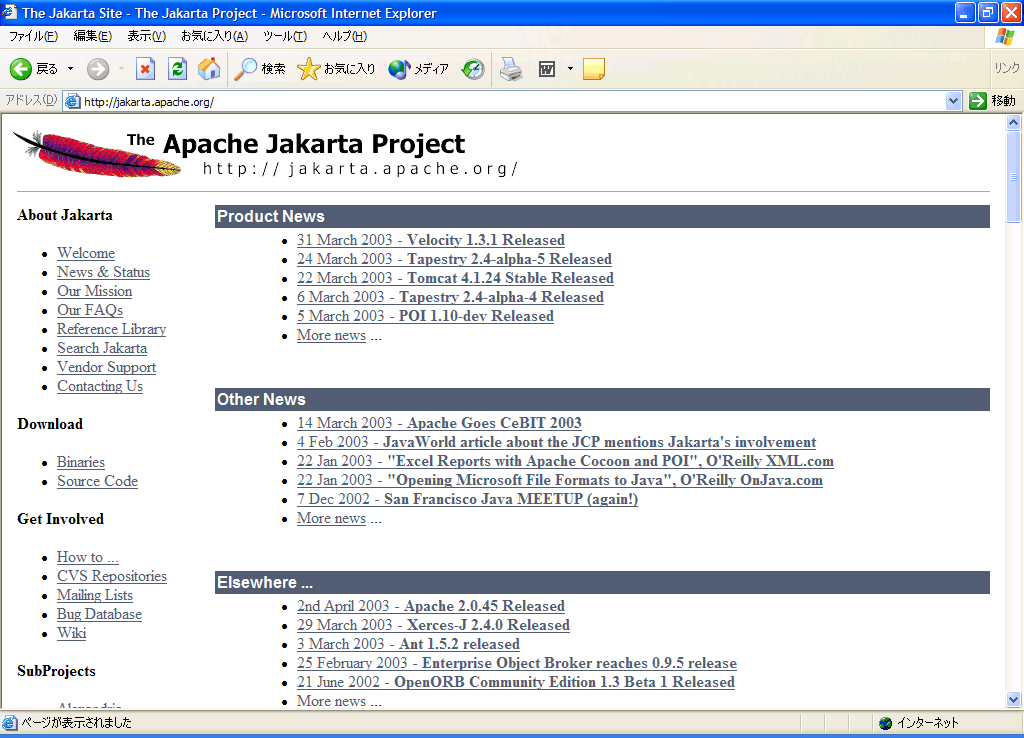Open the Back button history dropdown arrow
The image size is (1024, 738).
(x=71, y=69)
